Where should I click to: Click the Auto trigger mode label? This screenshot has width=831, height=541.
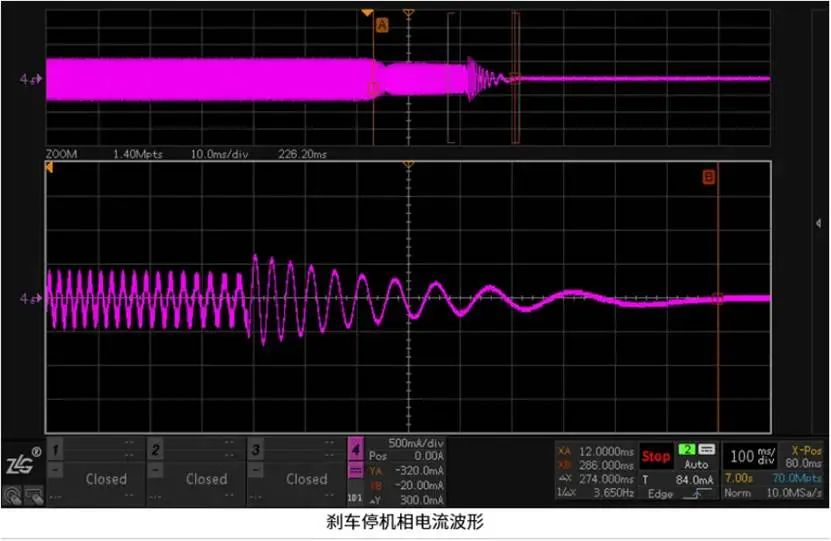696,465
